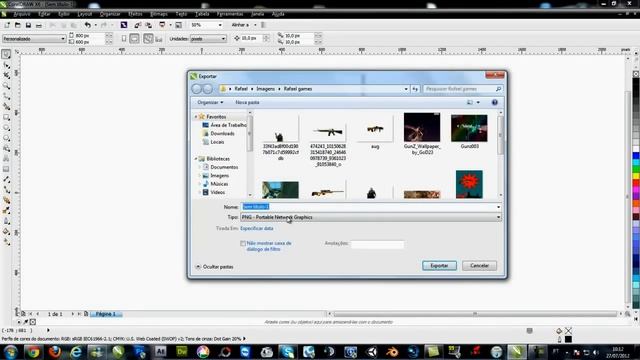Image resolution: width=640 pixels, height=360 pixels.
Task: Click the Save disk icon in toolbar
Action: coord(28,25)
